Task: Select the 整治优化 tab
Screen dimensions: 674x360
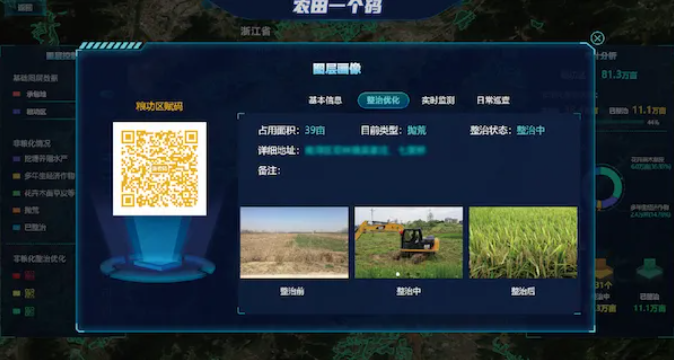Action: coord(383,101)
